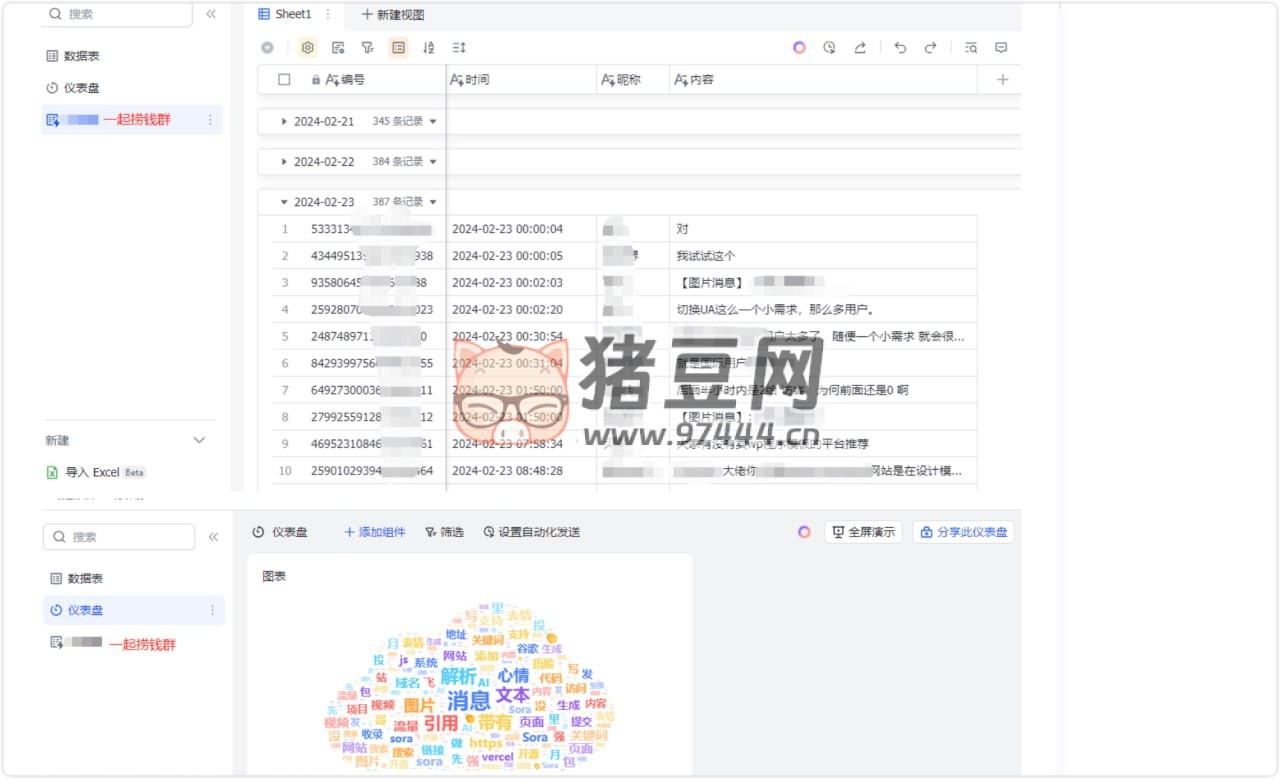Open find-in-table search icon
This screenshot has height=779, width=1280.
tap(970, 47)
